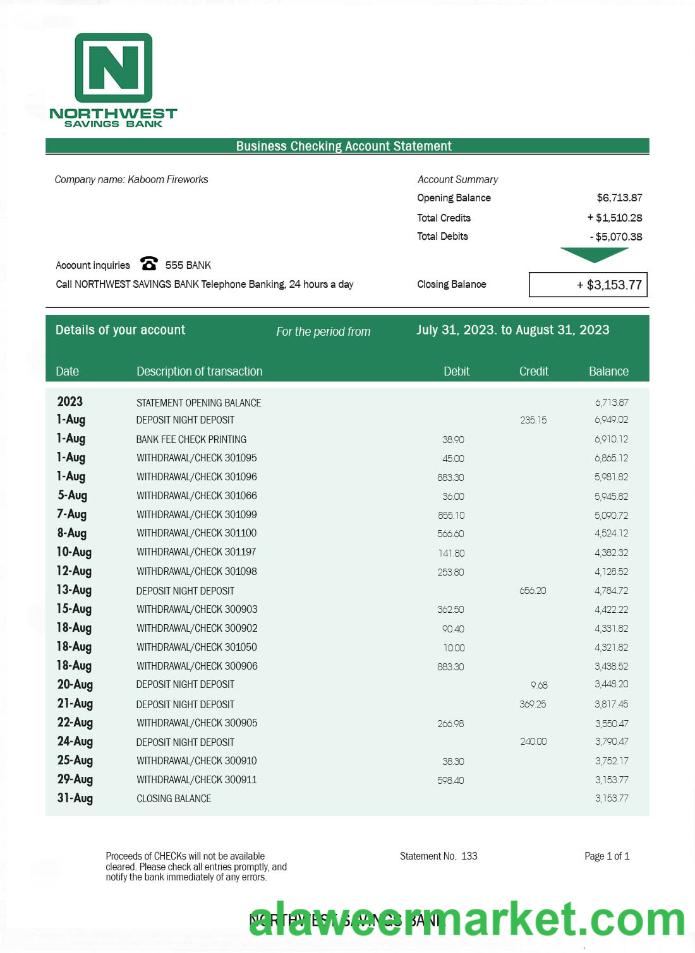Click 'WITHDRAWAL/CHECK 301098' description
The height and width of the screenshot is (953, 695).
point(197,571)
